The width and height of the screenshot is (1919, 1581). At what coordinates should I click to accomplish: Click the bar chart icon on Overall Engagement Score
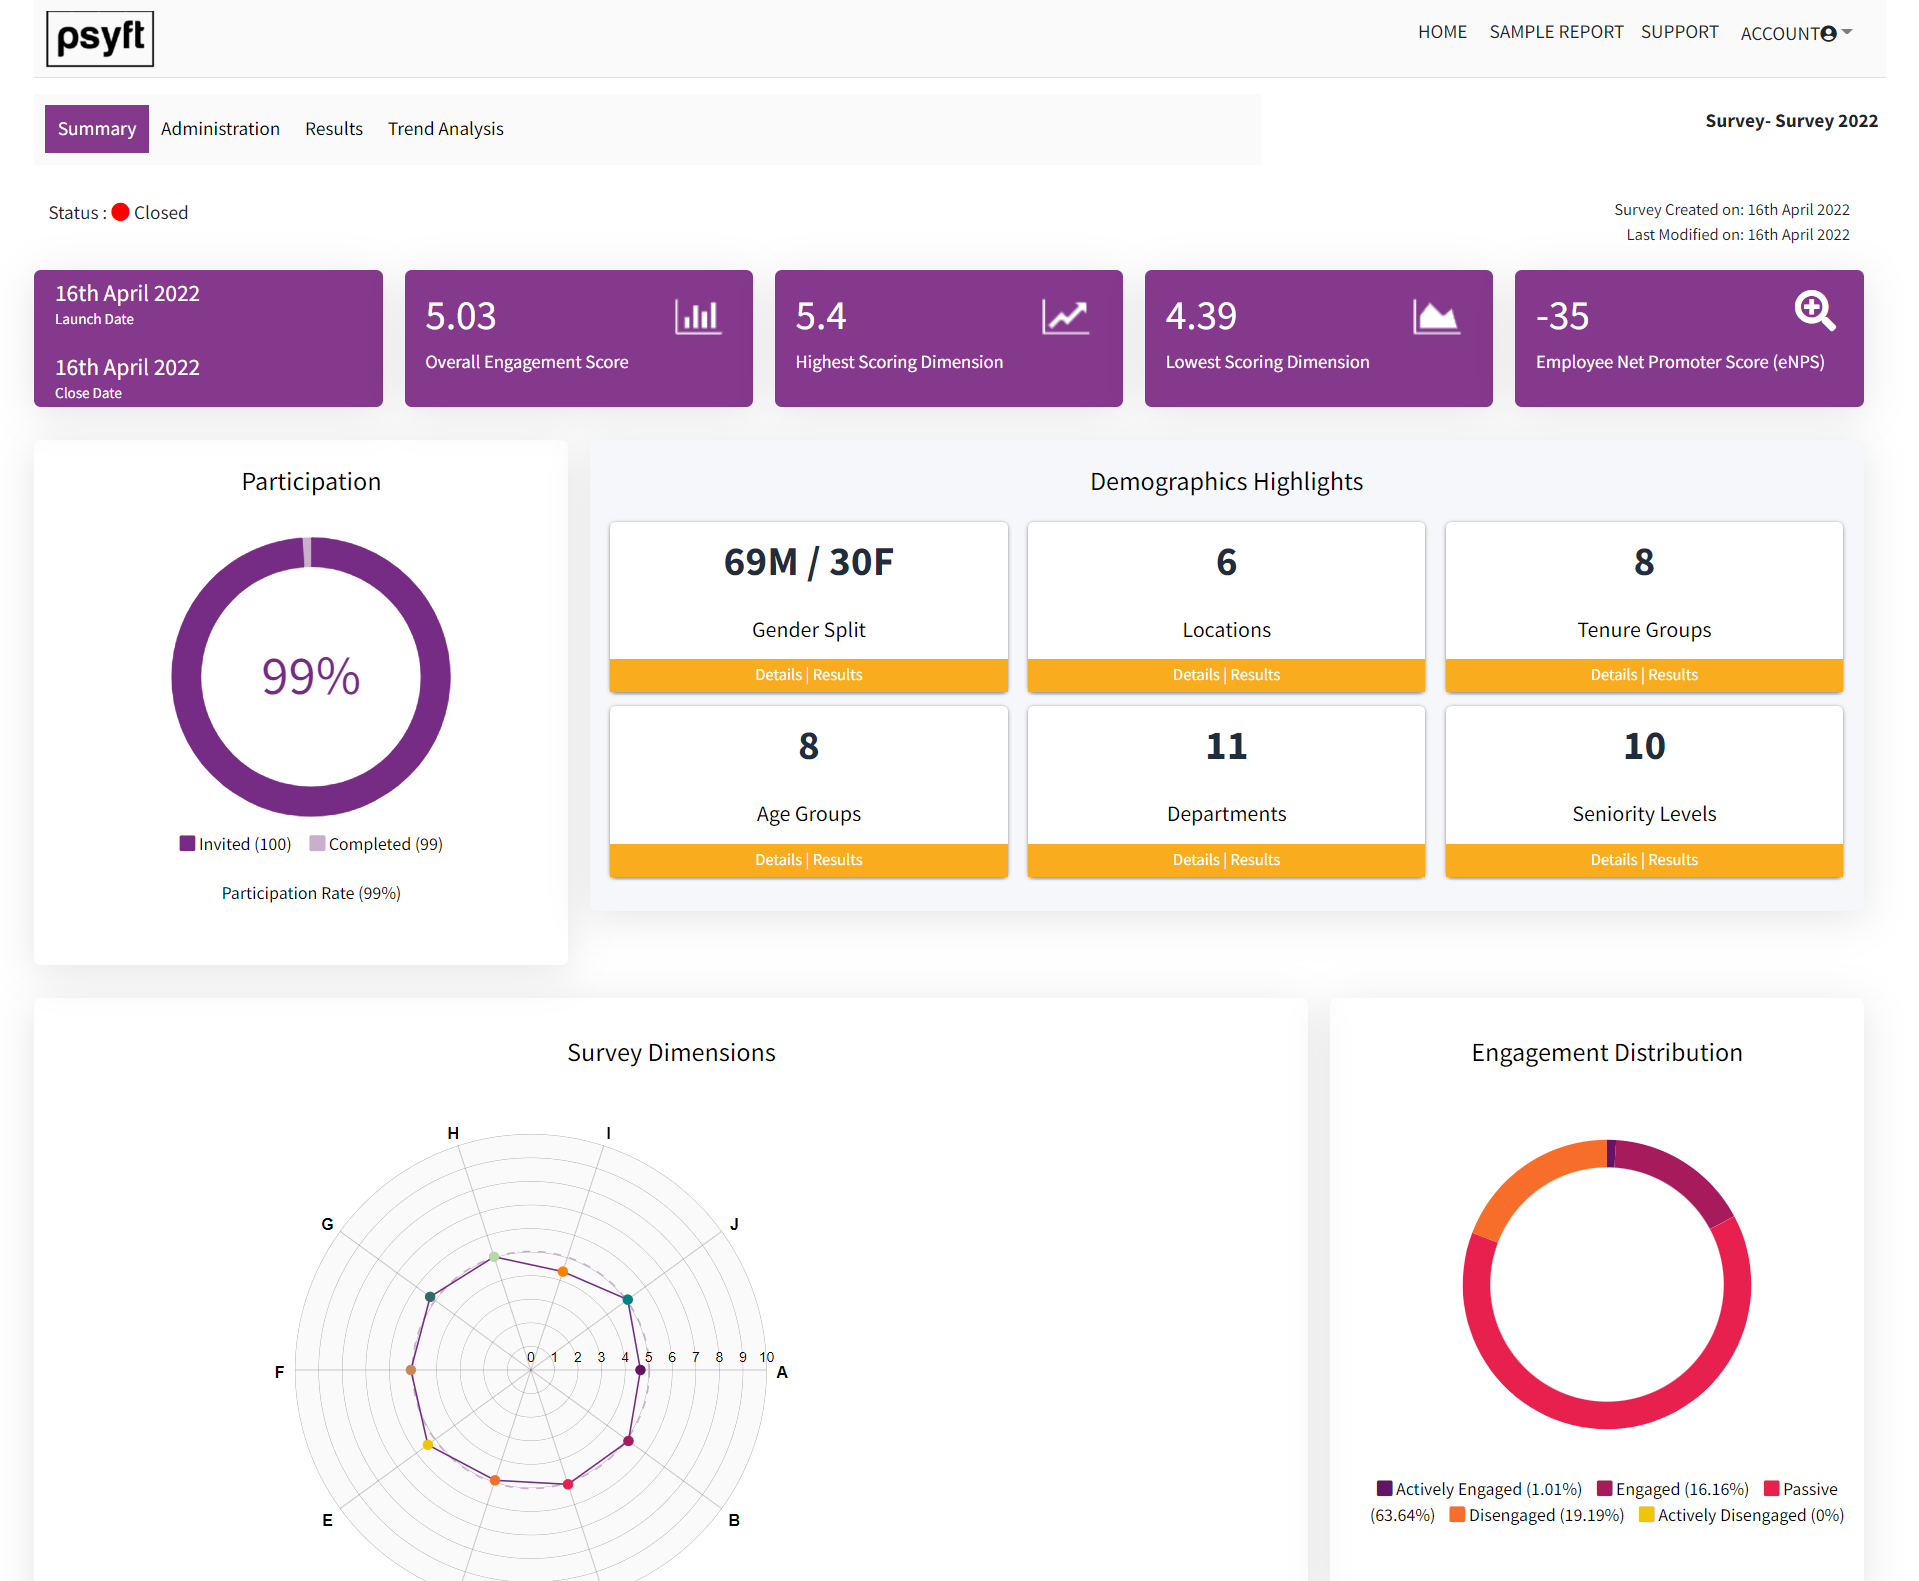tap(698, 317)
